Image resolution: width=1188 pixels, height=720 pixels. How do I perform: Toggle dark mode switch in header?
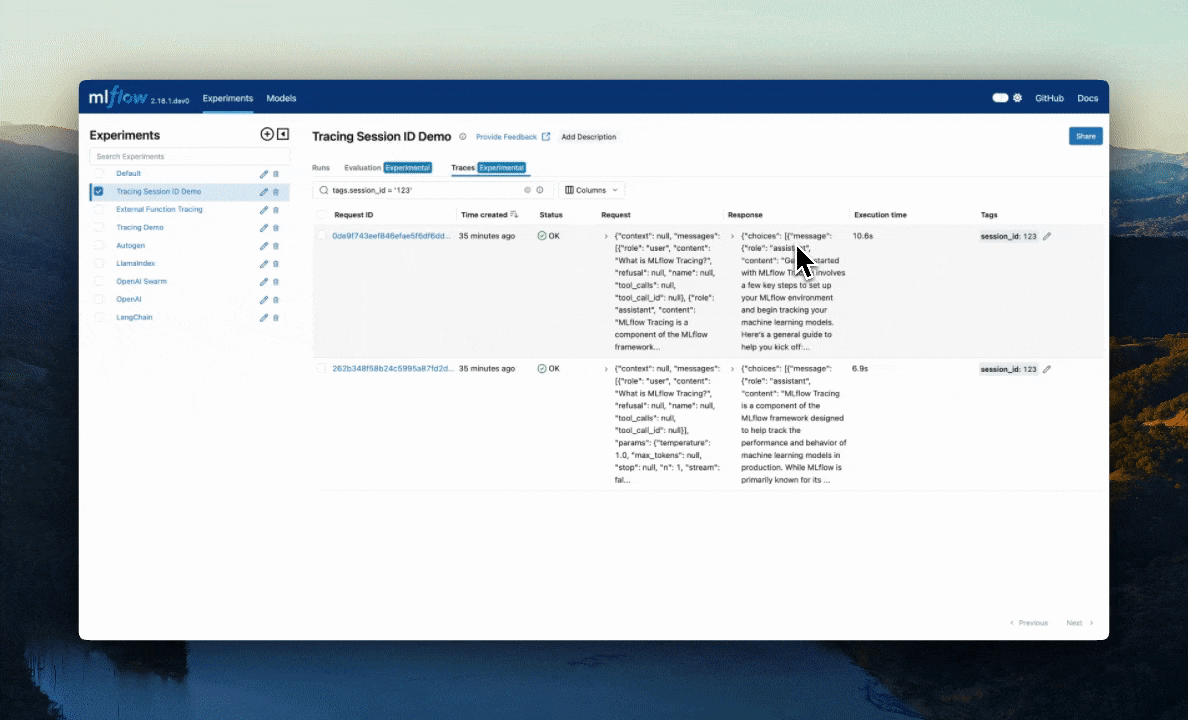tap(1000, 98)
